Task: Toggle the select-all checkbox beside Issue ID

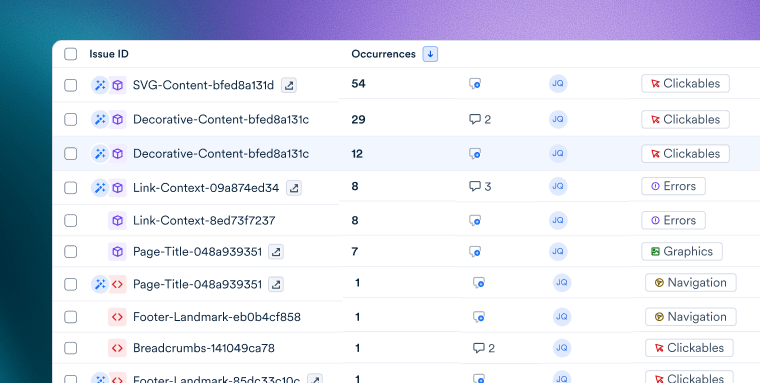Action: pos(71,54)
